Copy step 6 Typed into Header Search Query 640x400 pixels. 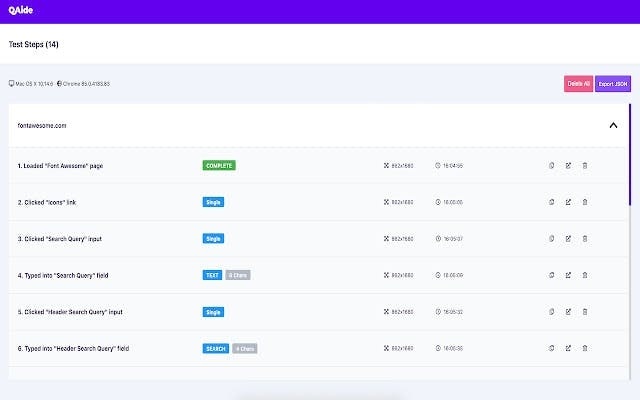(x=551, y=348)
